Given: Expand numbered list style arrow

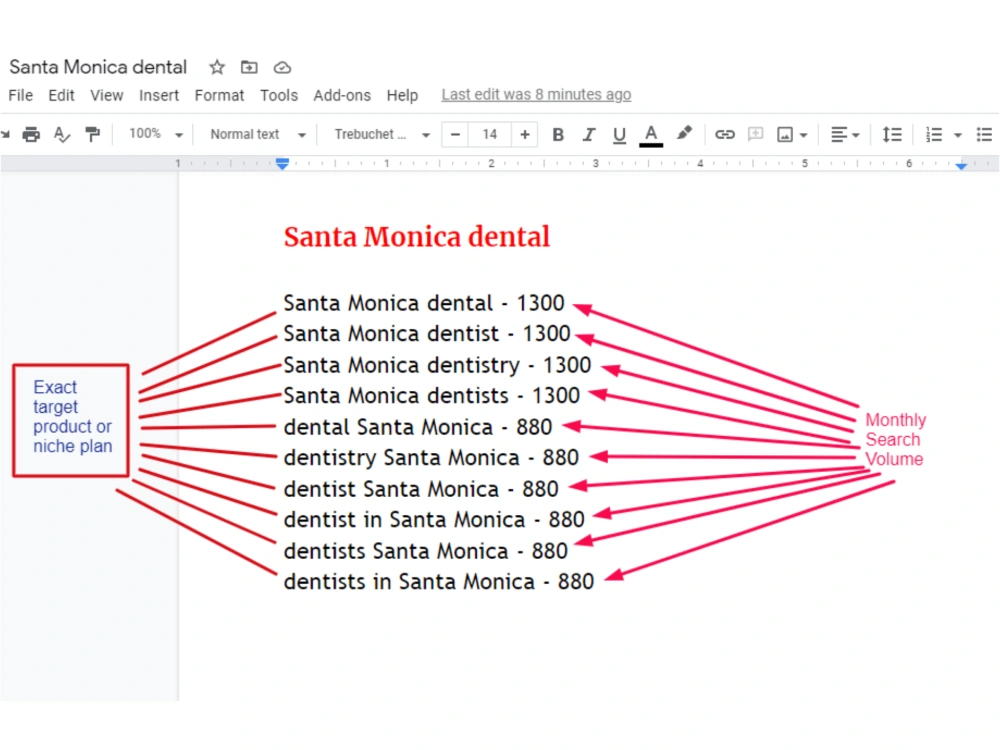Looking at the screenshot, I should pyautogui.click(x=958, y=135).
